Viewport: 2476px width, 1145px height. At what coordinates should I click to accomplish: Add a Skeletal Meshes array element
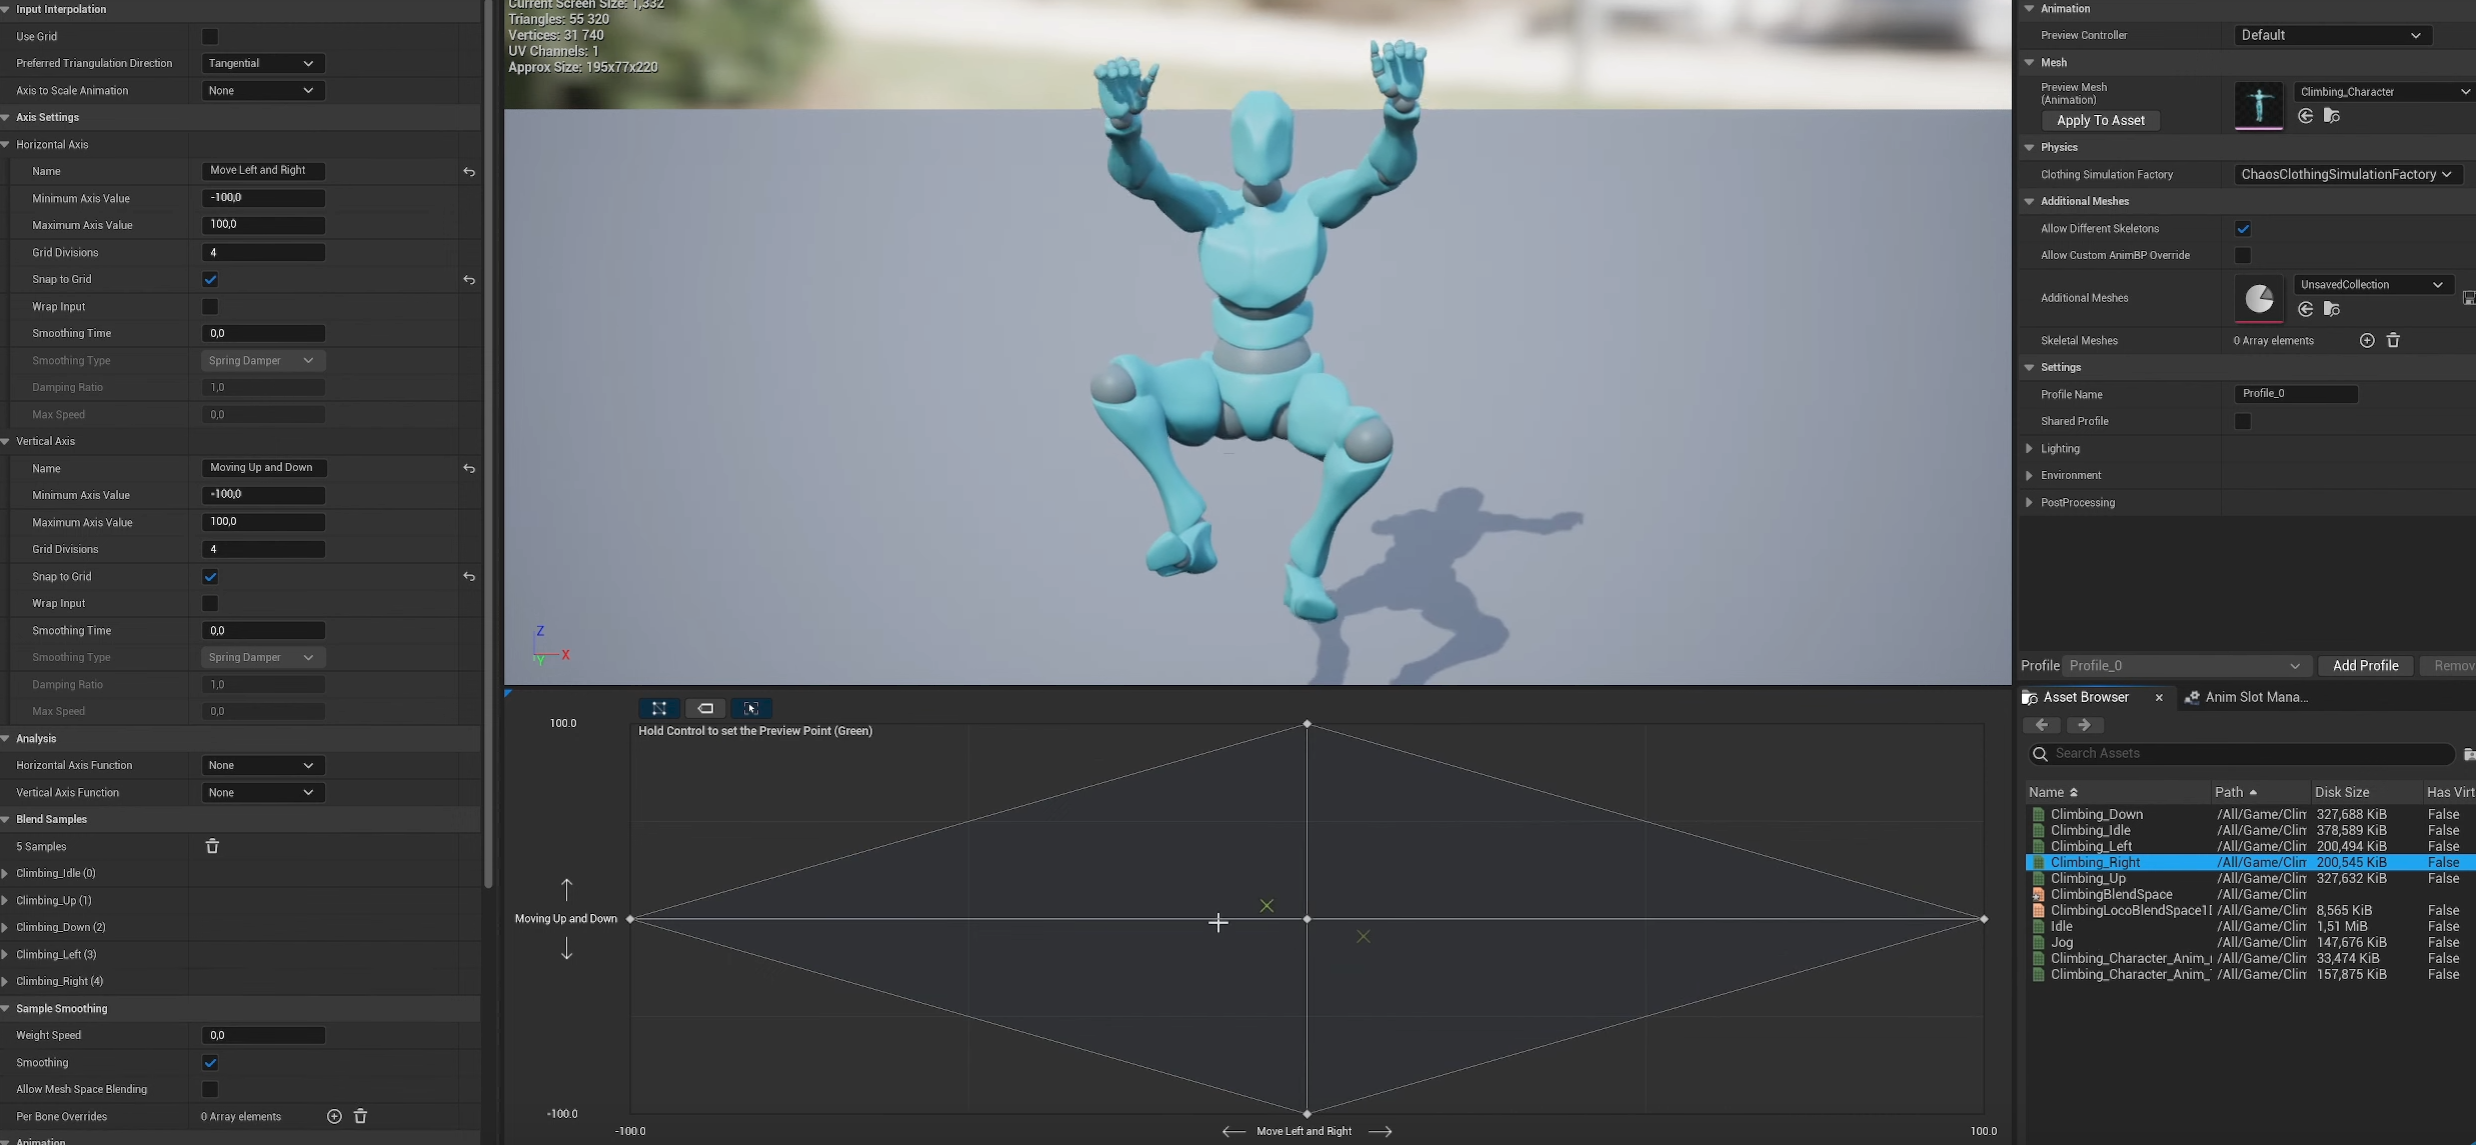(x=2366, y=341)
